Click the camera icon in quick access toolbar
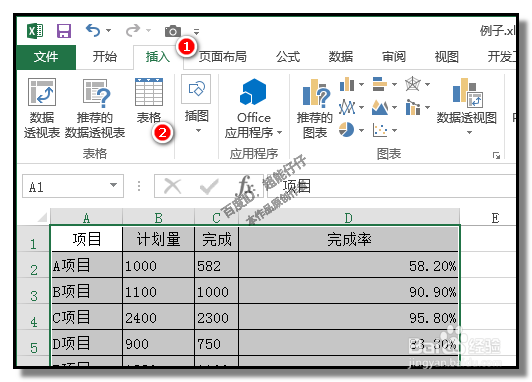Image resolution: width=532 pixels, height=382 pixels. coord(172,31)
